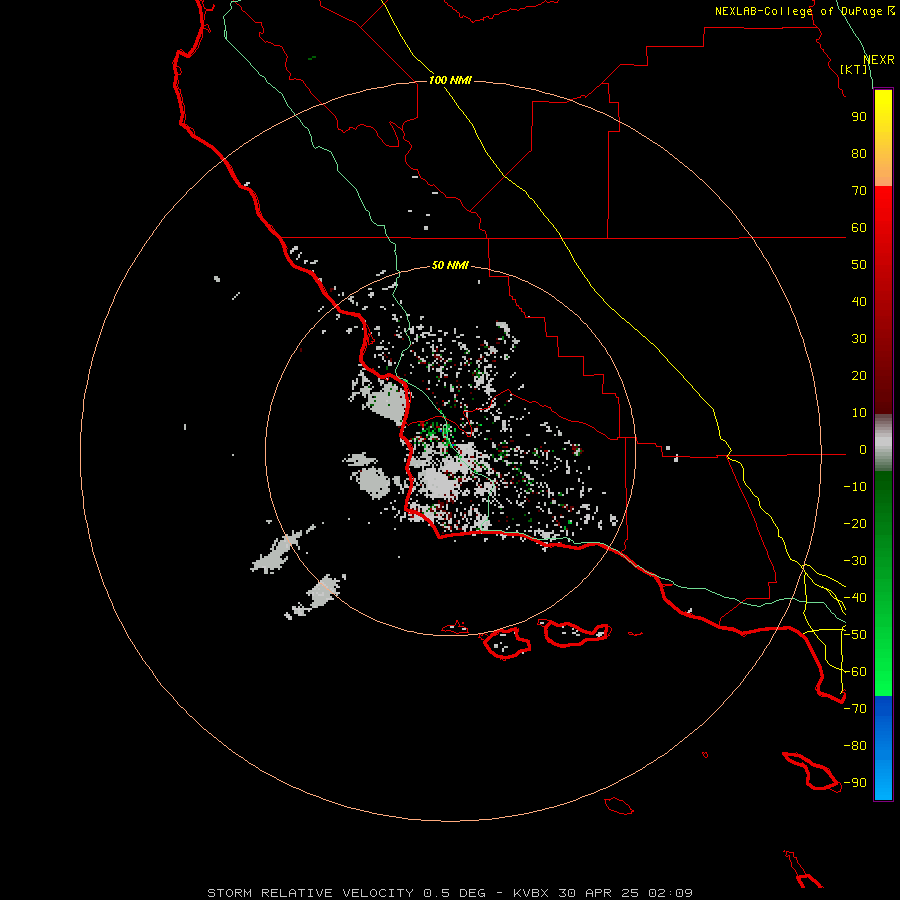Click the -90 value on the velocity scale
The width and height of the screenshot is (900, 900).
click(x=855, y=783)
